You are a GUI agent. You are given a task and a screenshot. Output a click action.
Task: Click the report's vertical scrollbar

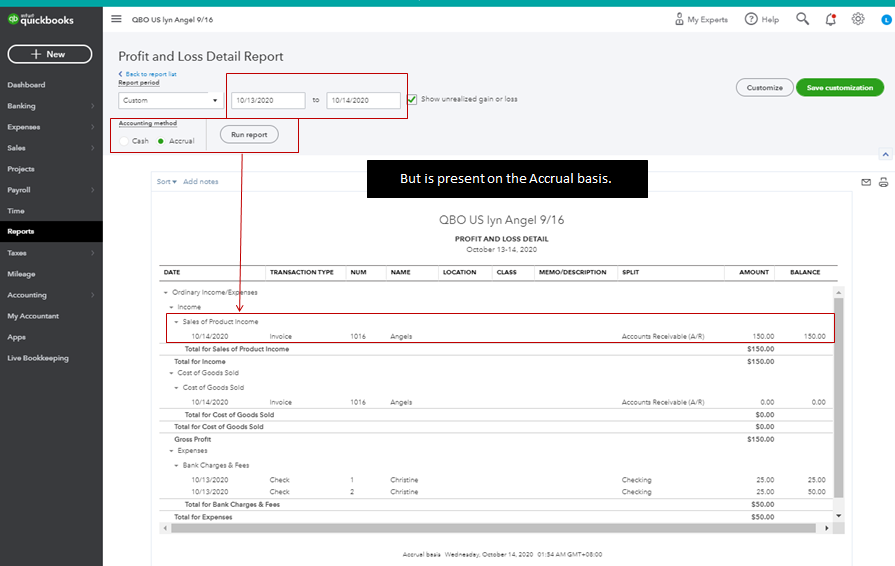(x=838, y=397)
